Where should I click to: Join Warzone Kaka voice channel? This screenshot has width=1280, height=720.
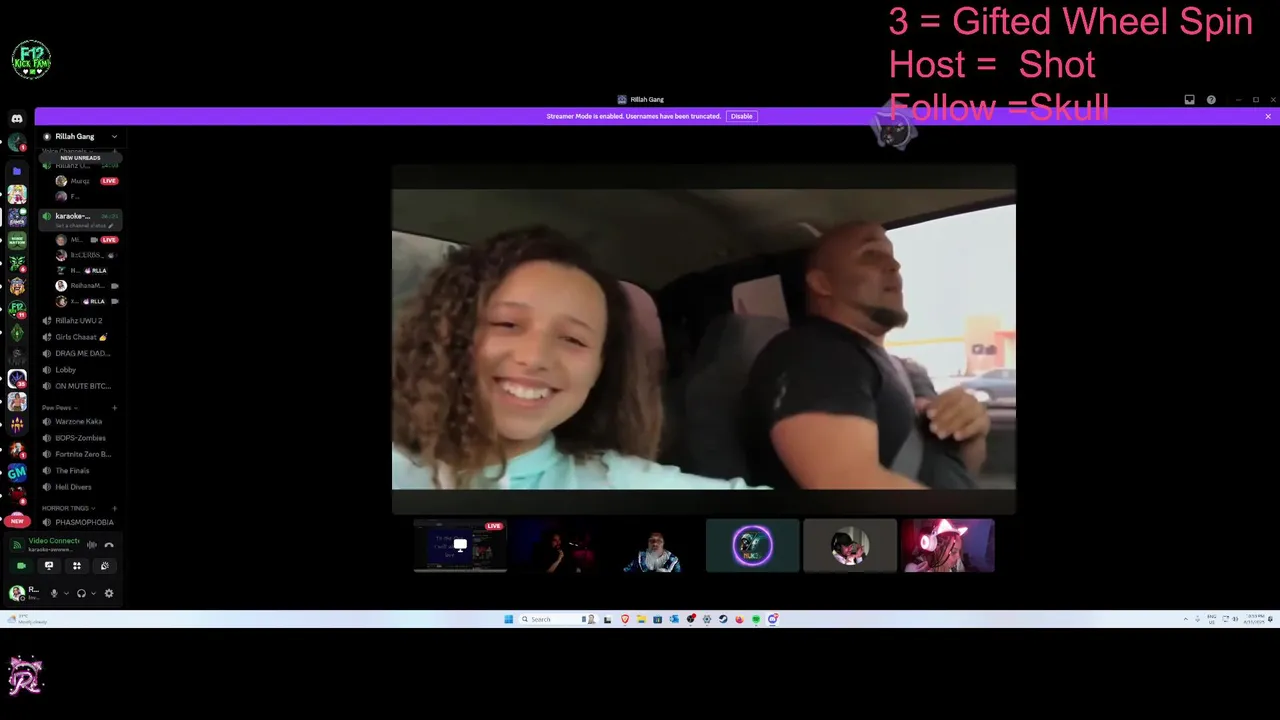[x=80, y=421]
